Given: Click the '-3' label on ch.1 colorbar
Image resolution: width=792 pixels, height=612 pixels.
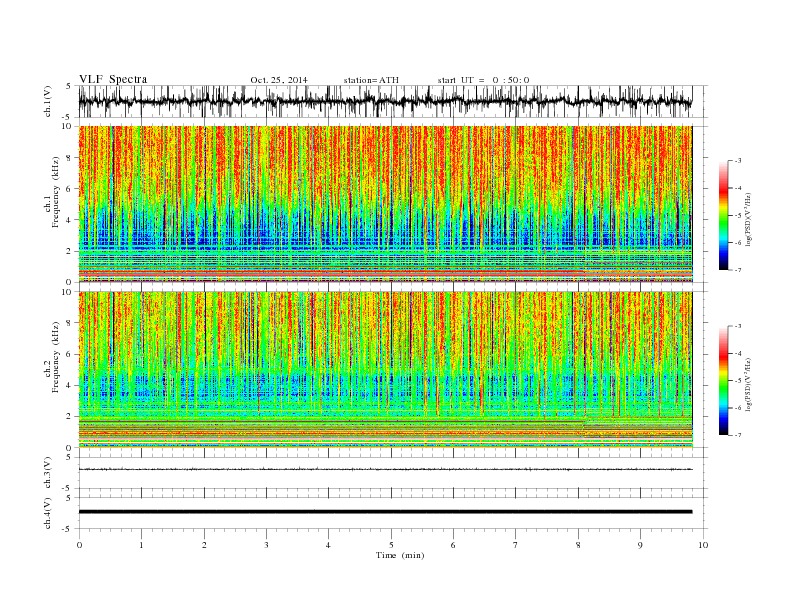Looking at the screenshot, I should click(x=737, y=161).
